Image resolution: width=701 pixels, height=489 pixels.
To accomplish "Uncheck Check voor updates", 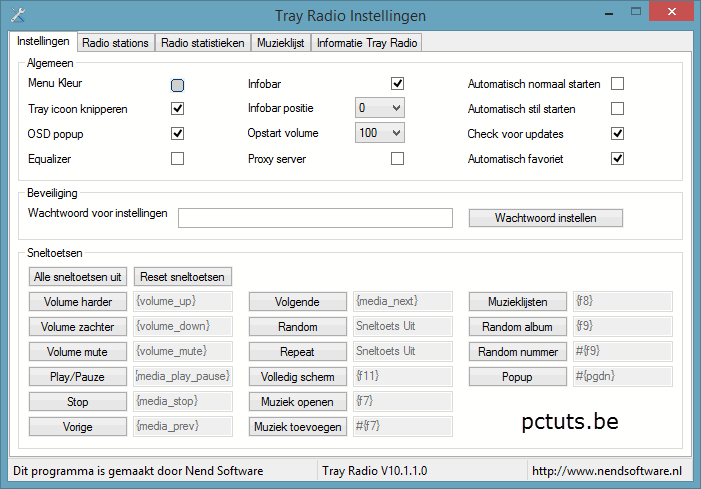I will 618,133.
